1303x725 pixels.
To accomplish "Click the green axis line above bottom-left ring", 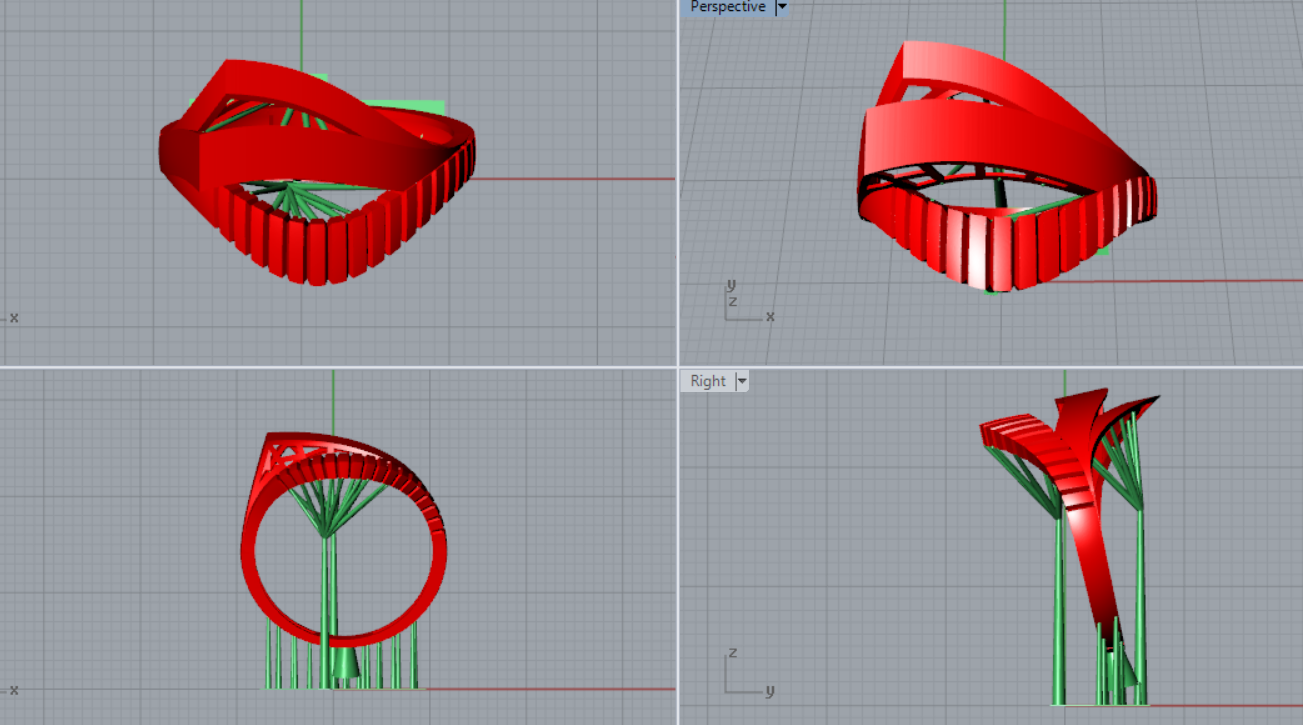I will pyautogui.click(x=333, y=400).
